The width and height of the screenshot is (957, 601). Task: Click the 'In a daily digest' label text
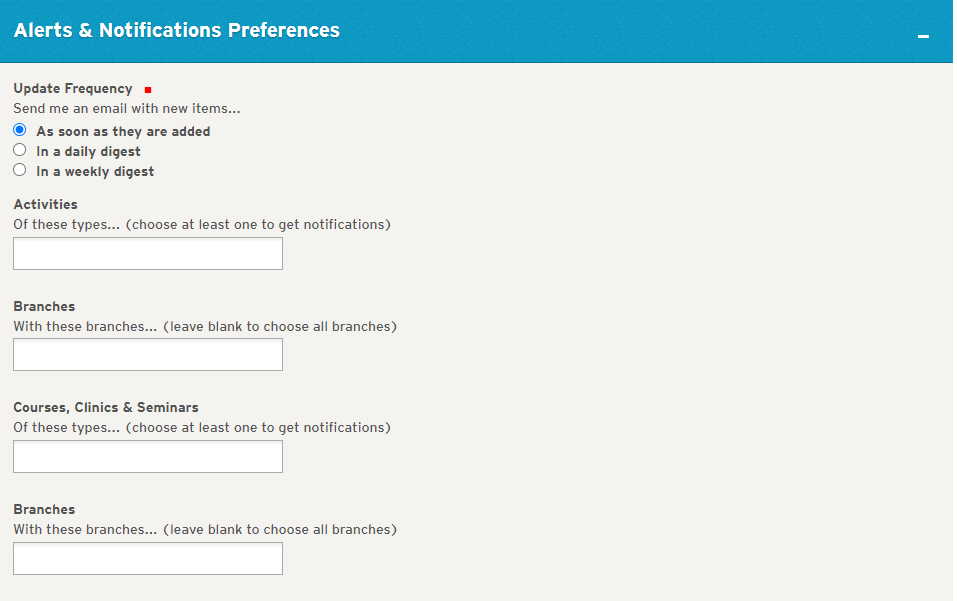click(x=88, y=151)
